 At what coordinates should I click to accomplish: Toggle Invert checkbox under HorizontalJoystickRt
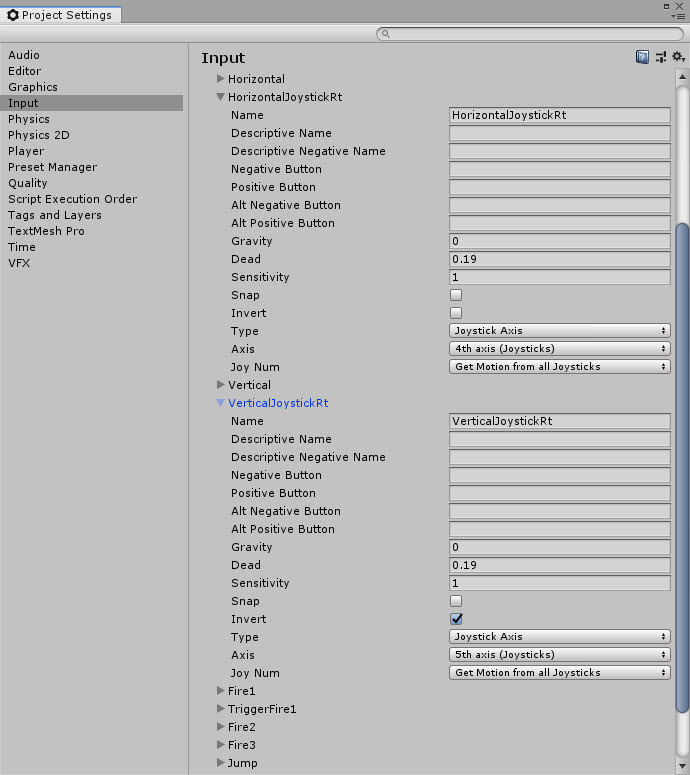coord(456,313)
